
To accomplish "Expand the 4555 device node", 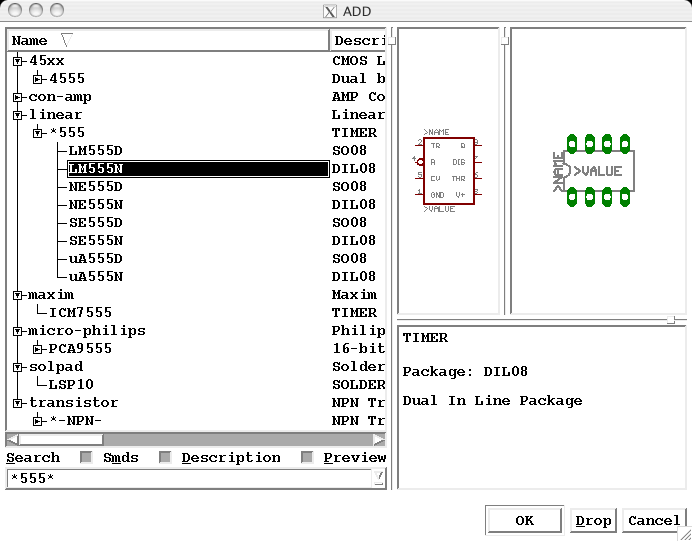I will 38,79.
